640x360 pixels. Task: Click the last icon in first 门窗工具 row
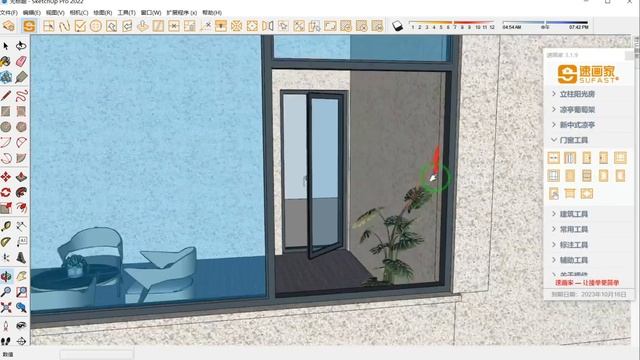[620, 158]
